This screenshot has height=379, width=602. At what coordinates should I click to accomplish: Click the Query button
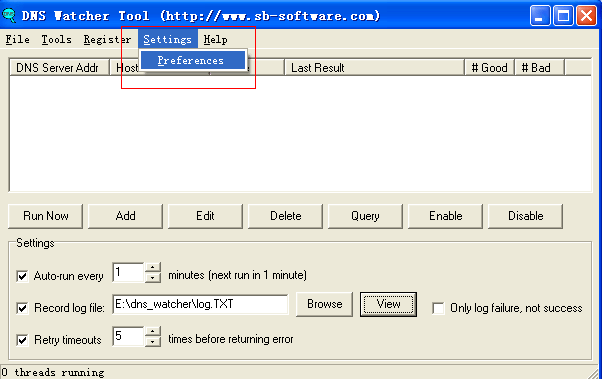point(366,216)
